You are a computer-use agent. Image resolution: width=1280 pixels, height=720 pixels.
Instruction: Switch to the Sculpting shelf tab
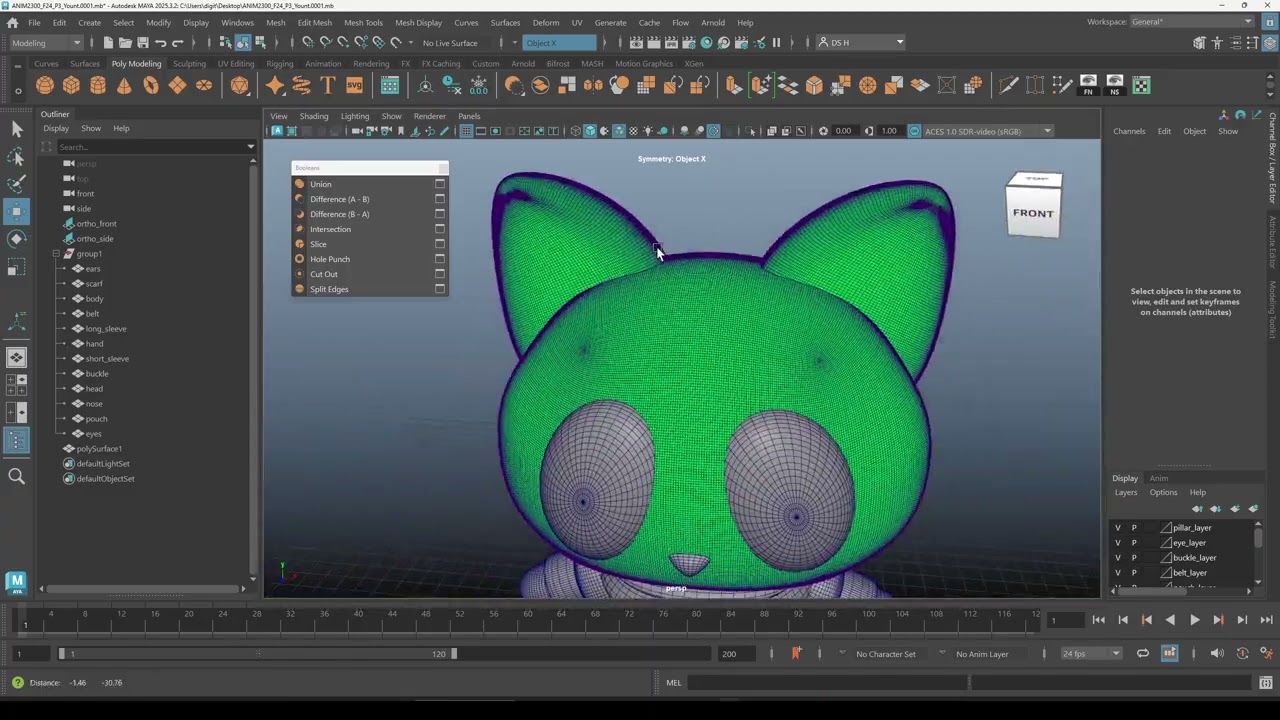[189, 64]
